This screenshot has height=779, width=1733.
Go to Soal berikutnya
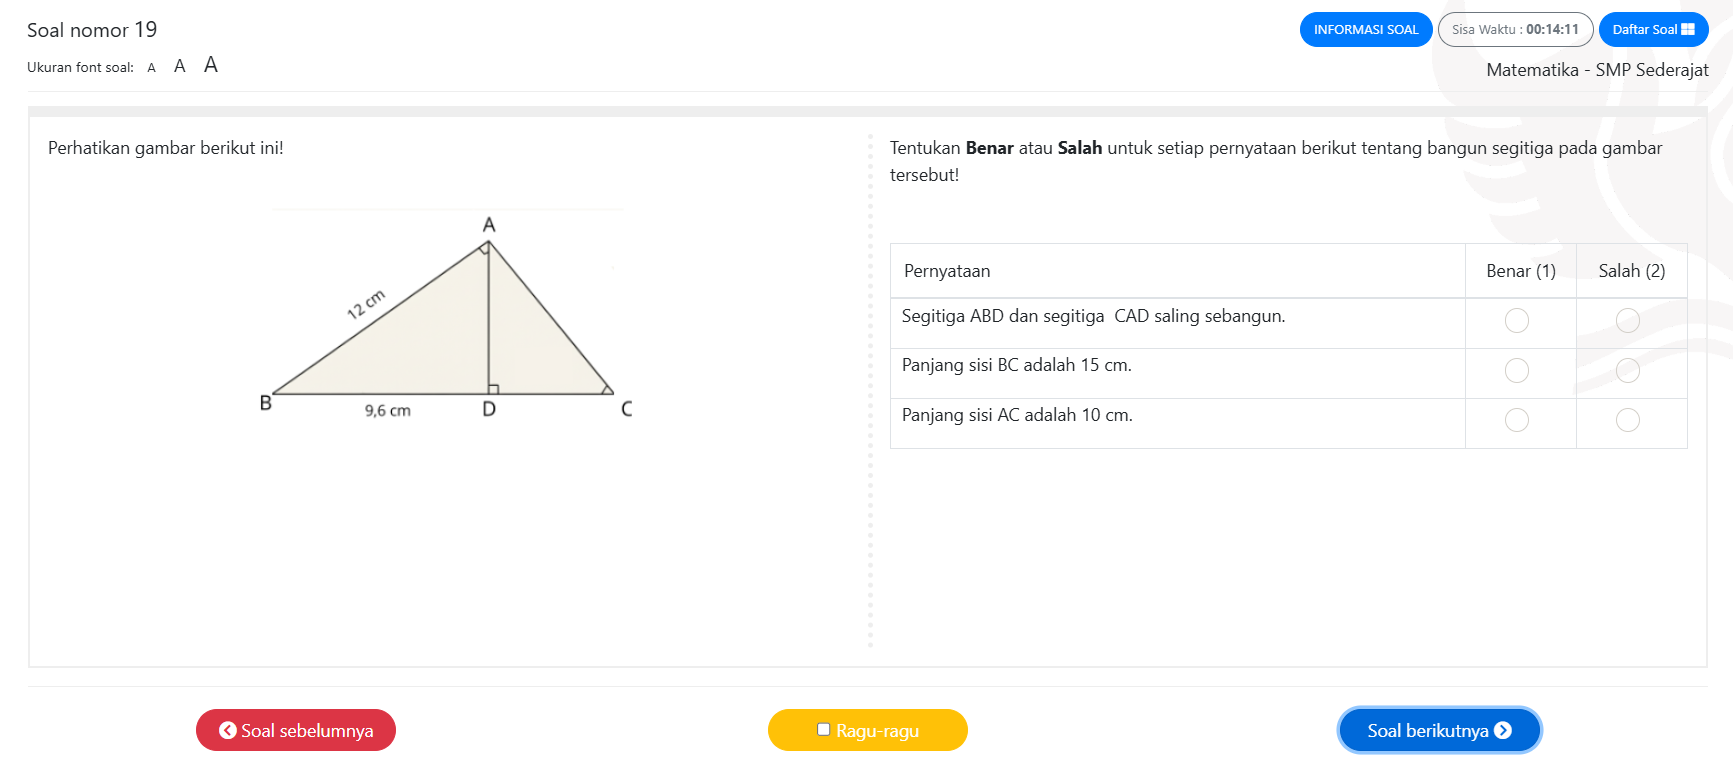pyautogui.click(x=1438, y=731)
